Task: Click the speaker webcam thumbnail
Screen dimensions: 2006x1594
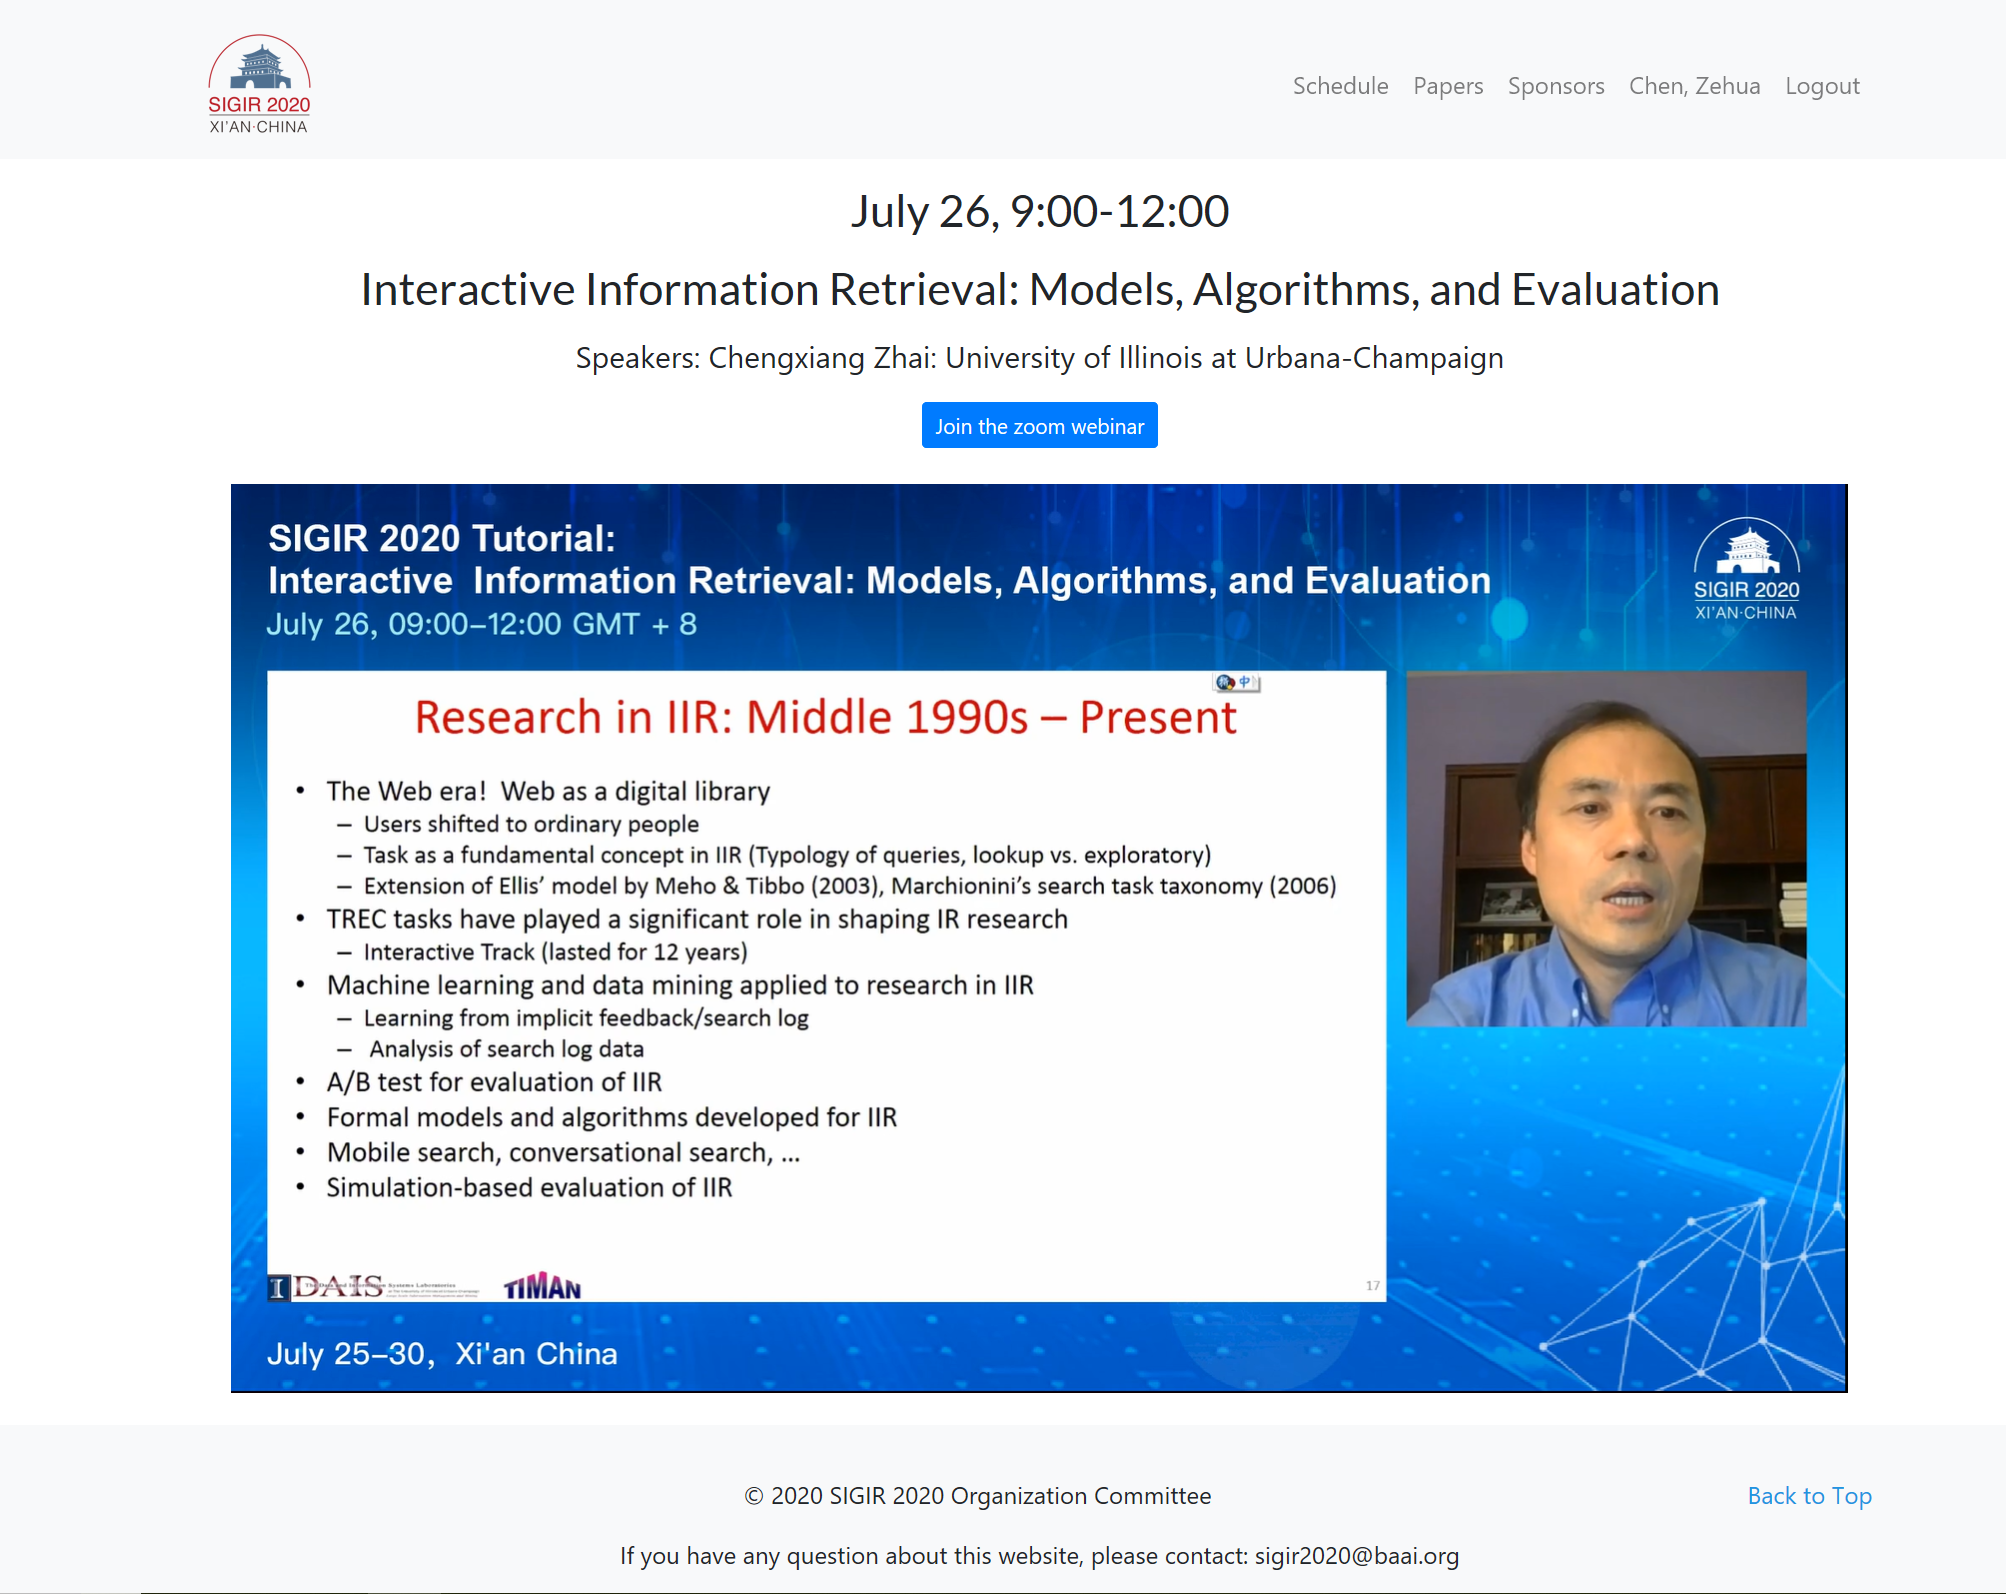Action: [1606, 848]
